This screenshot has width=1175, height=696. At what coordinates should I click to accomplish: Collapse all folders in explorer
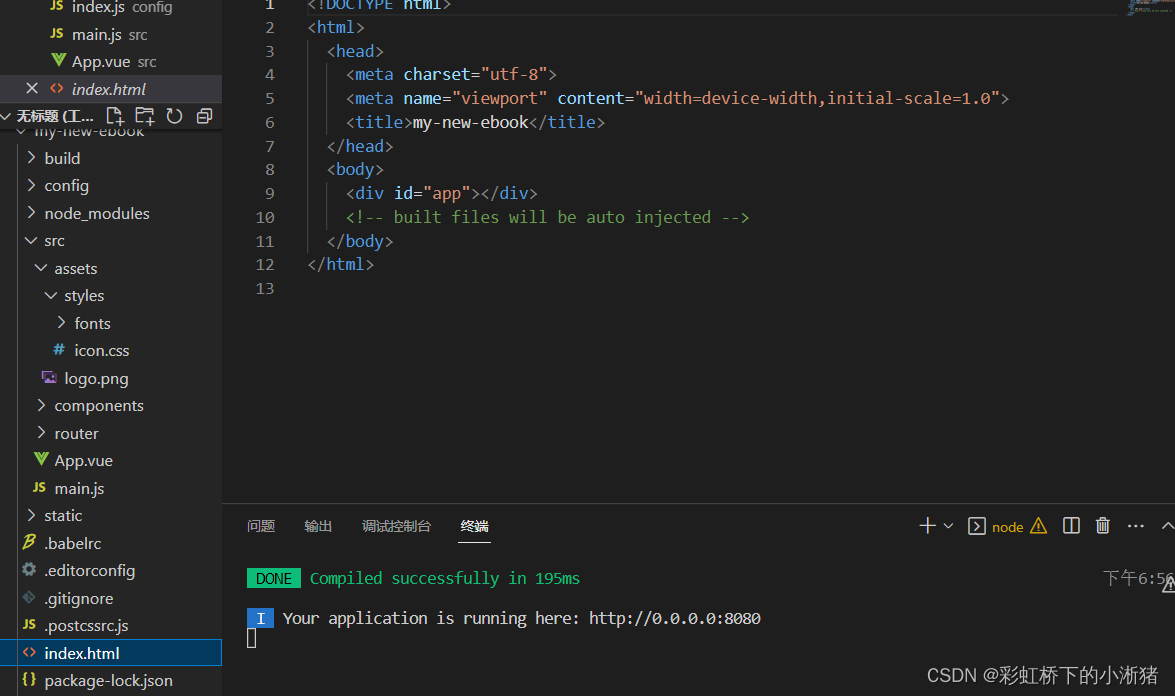point(204,116)
